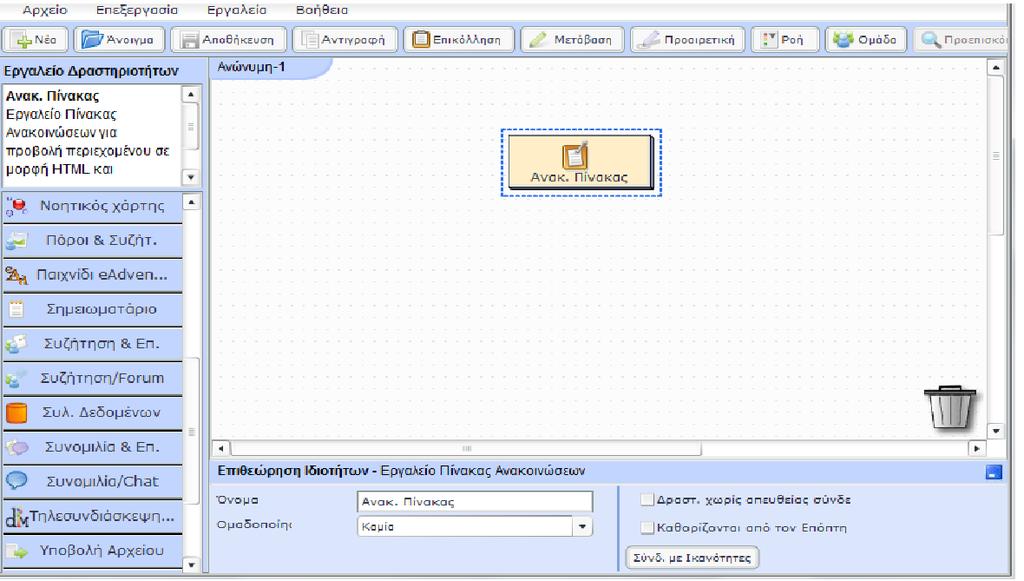Click the Προεπισκόπηση preview button
This screenshot has width=1024, height=581.
coord(961,40)
